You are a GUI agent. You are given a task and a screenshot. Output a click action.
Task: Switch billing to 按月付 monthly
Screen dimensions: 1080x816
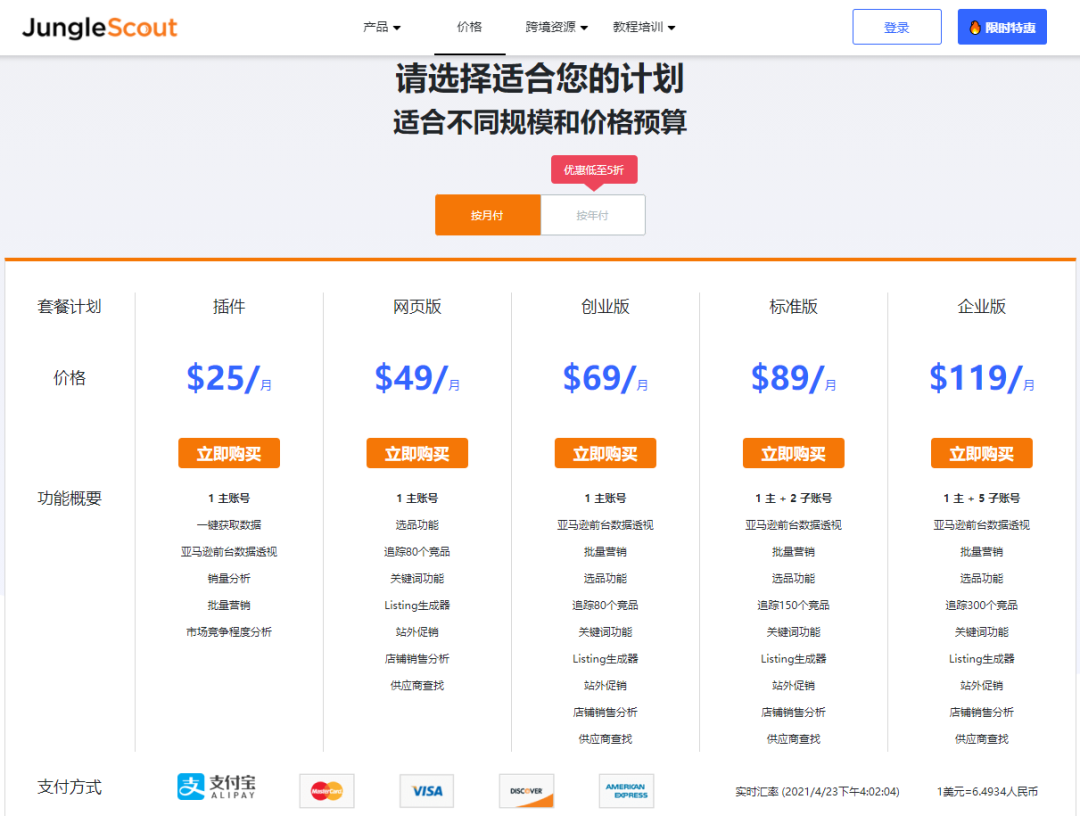(x=488, y=214)
